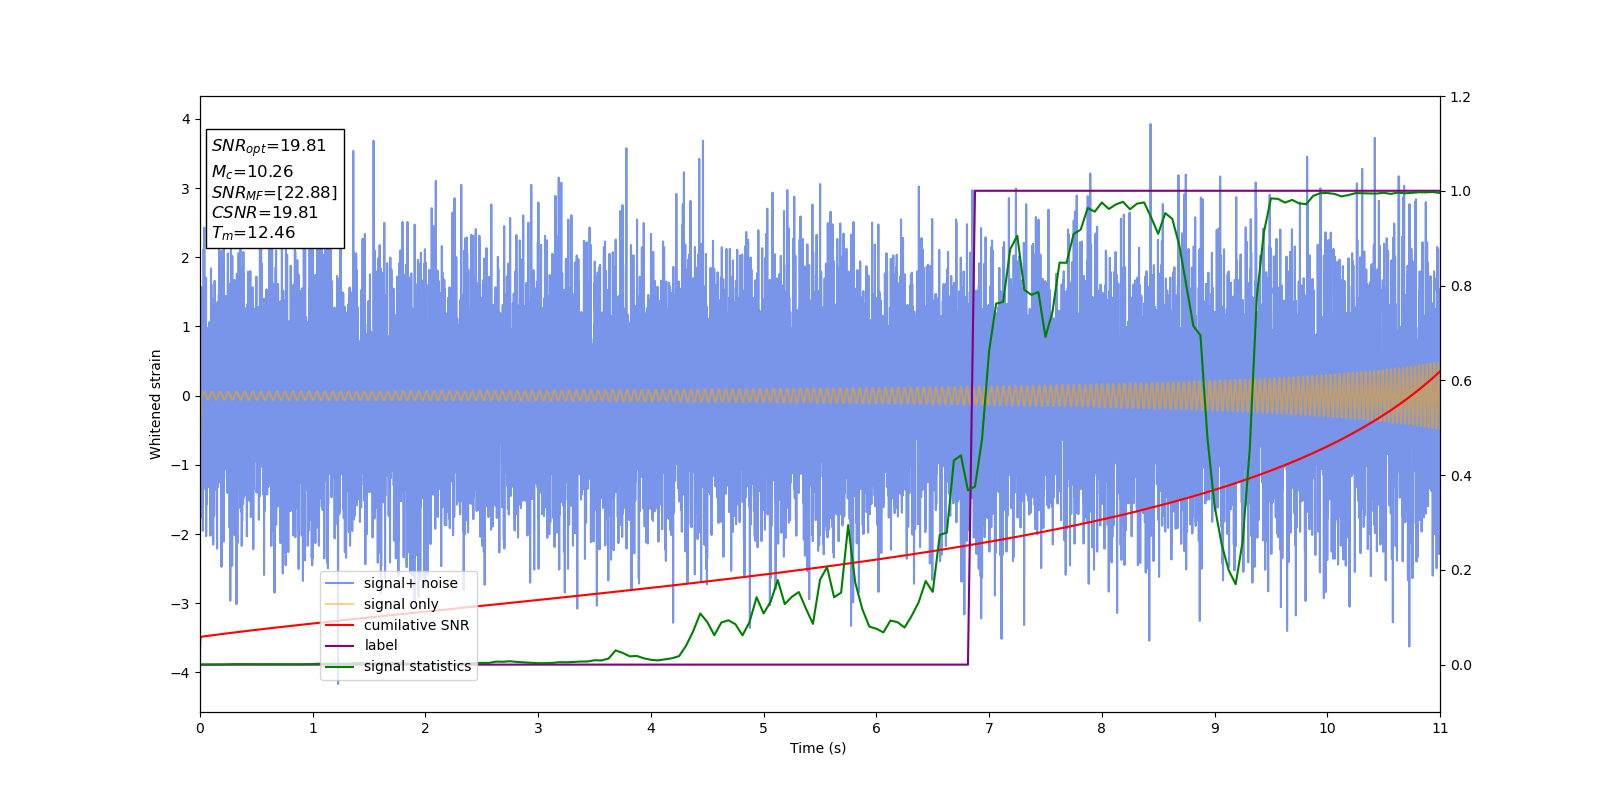The width and height of the screenshot is (1600, 800).
Task: Click the SNRMF=[22.88] annotation text
Action: 274,193
